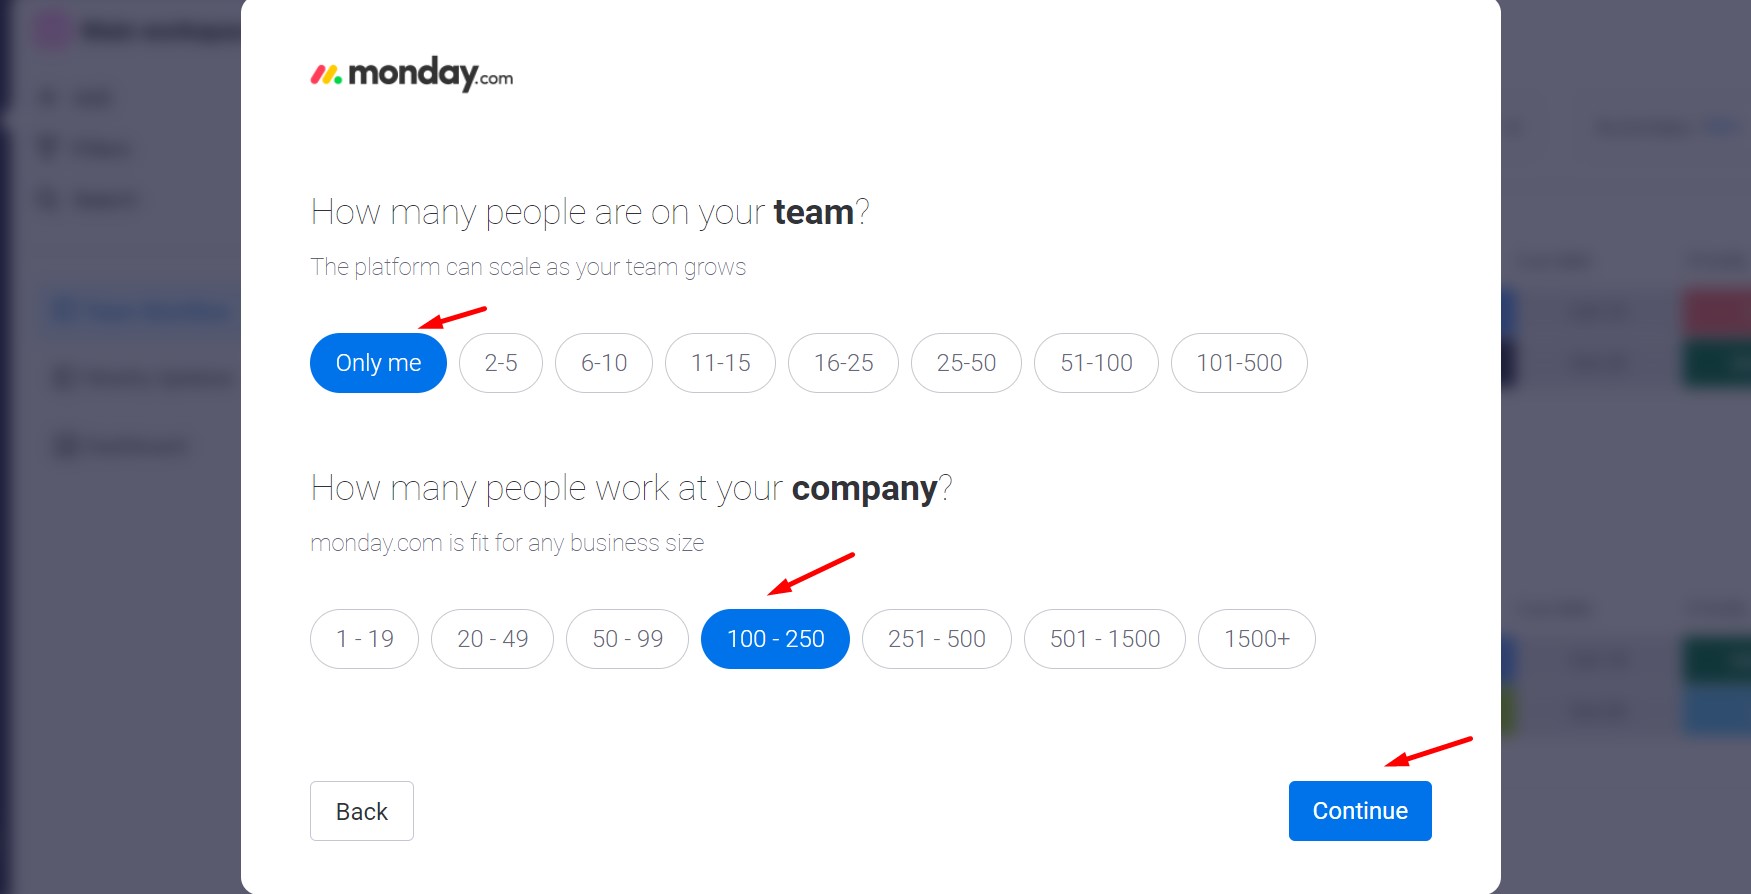Select team size 16-25
Viewport: 1751px width, 894px height.
point(843,363)
